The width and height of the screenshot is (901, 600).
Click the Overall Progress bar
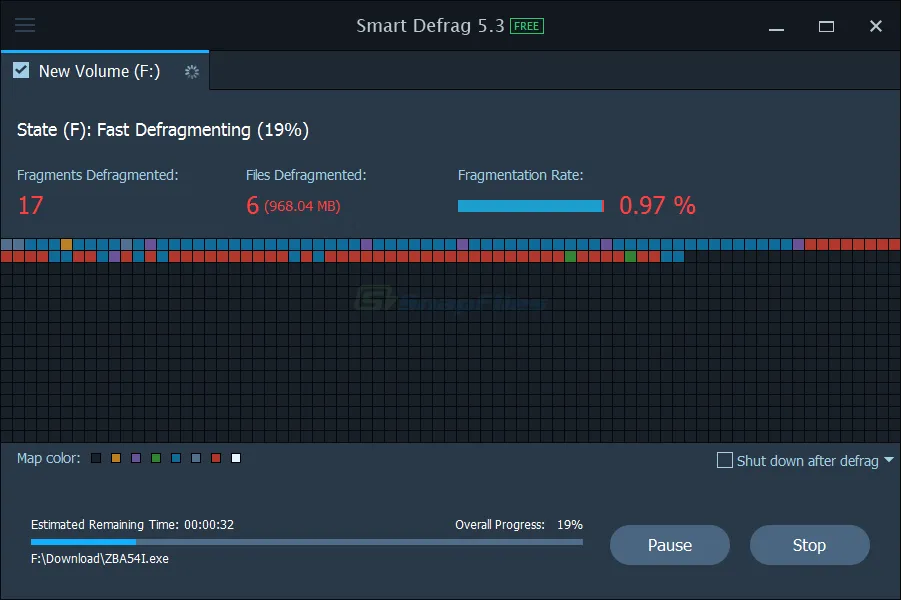click(307, 542)
